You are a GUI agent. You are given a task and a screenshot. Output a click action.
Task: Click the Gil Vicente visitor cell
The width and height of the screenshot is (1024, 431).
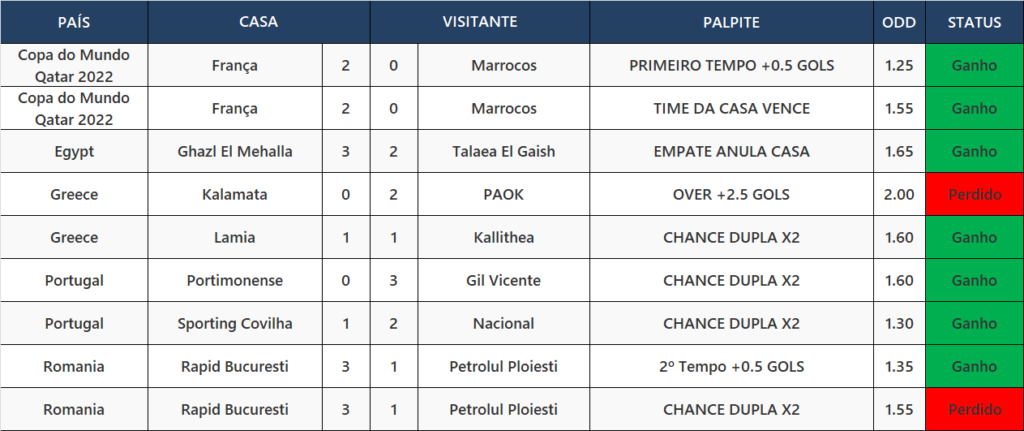point(504,281)
